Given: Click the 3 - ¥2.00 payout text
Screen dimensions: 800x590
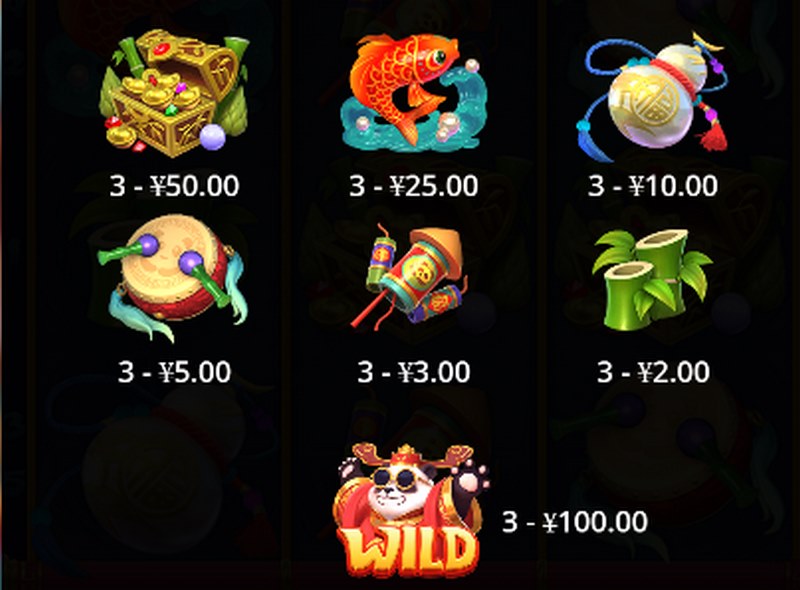Looking at the screenshot, I should [653, 372].
